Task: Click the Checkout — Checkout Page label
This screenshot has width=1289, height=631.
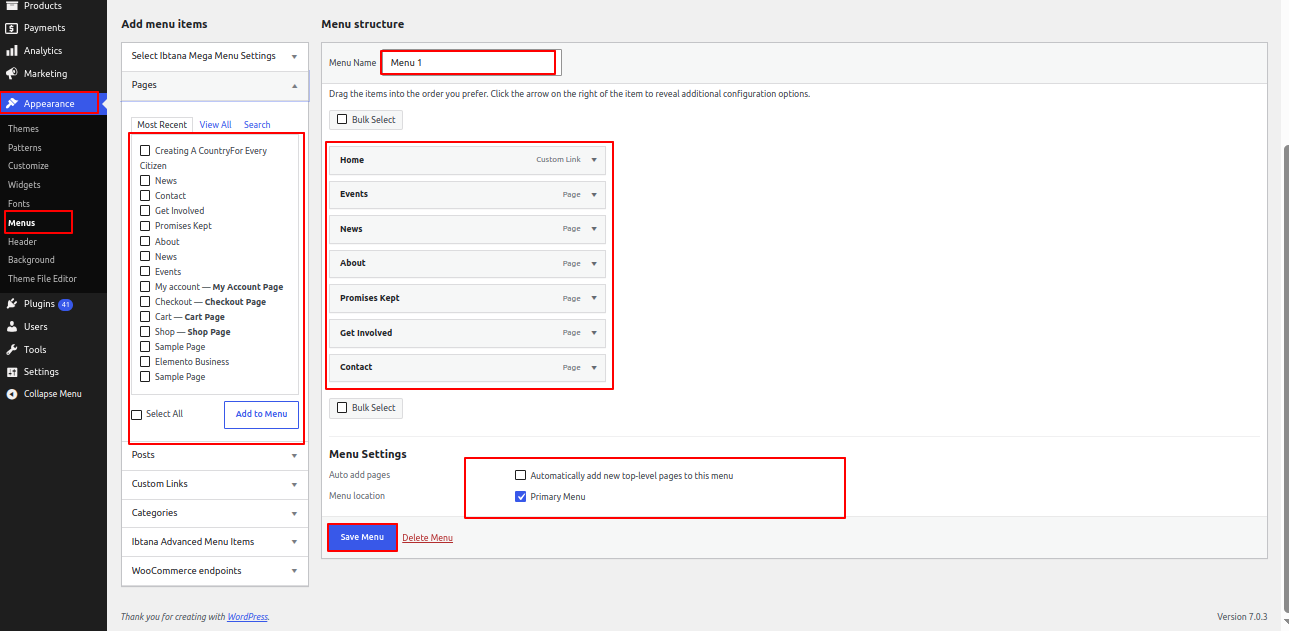Action: pos(210,302)
